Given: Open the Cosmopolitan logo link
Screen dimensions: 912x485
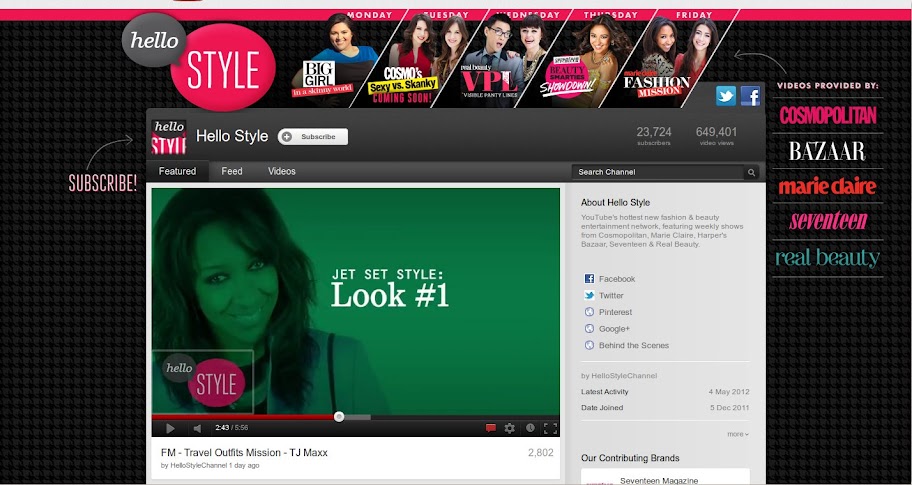Looking at the screenshot, I should tap(828, 116).
